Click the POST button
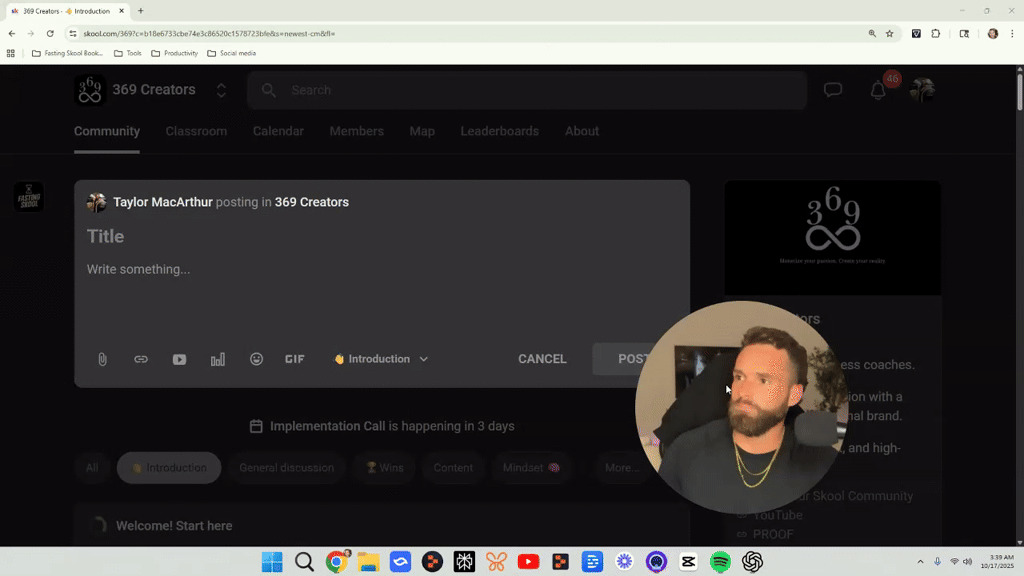The height and width of the screenshot is (576, 1024). (x=633, y=359)
